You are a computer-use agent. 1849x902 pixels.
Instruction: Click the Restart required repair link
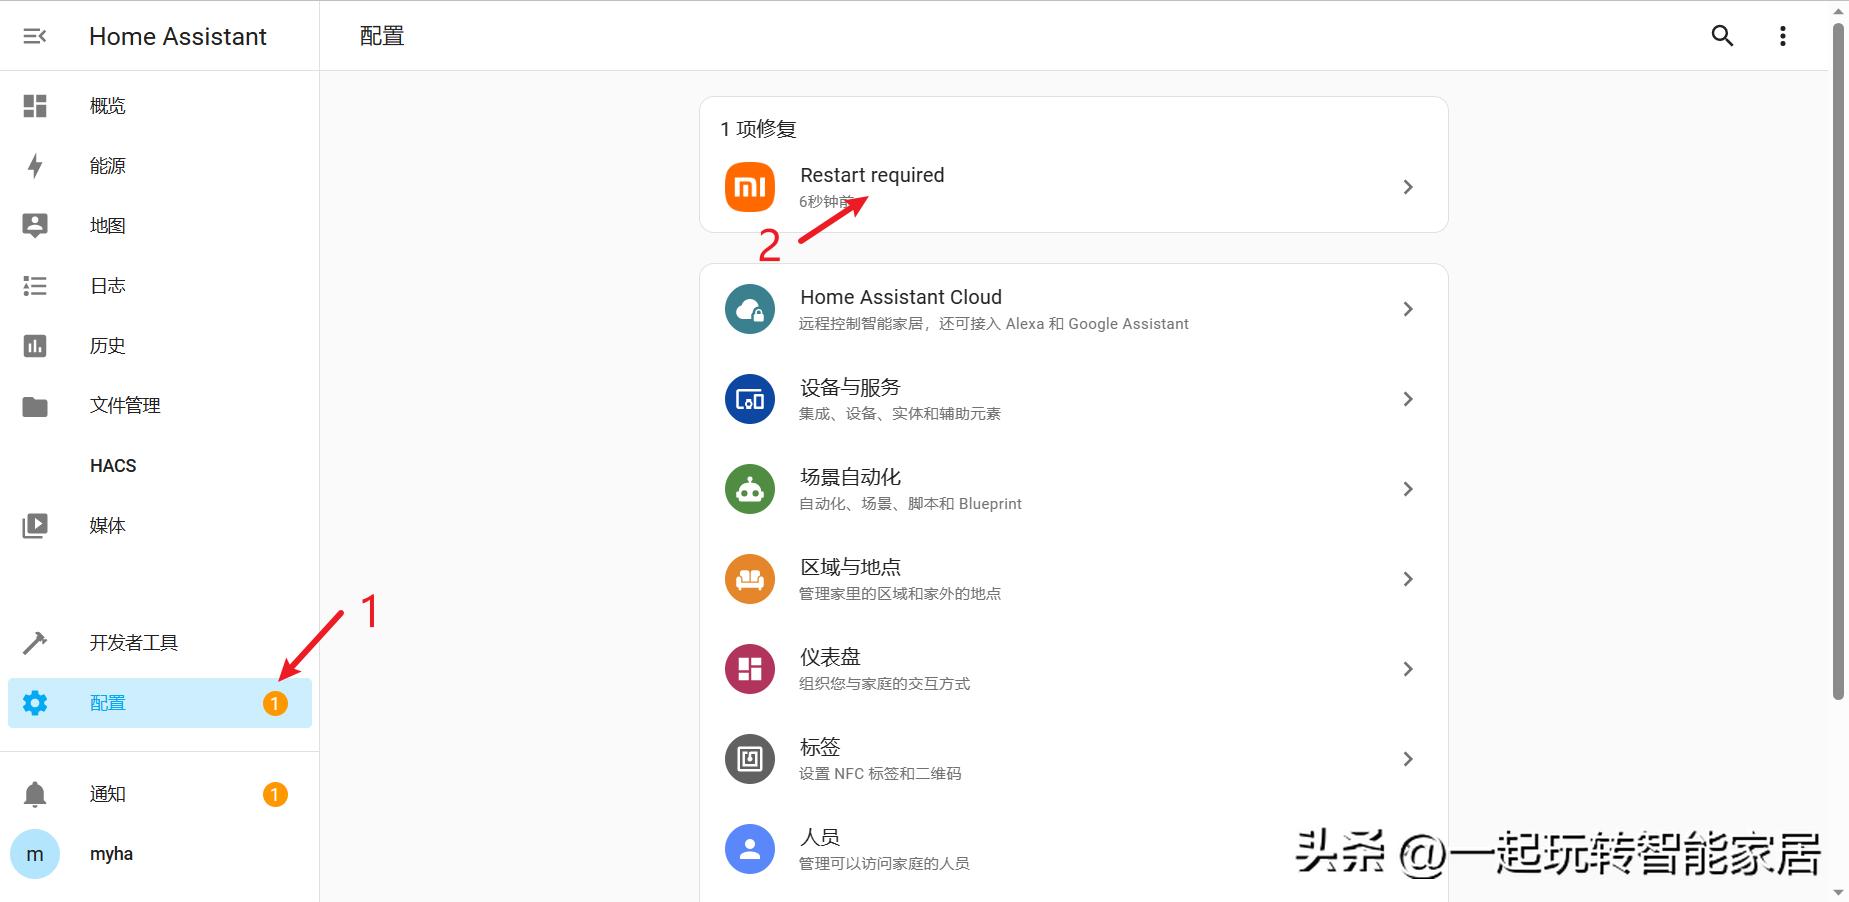[x=872, y=174]
